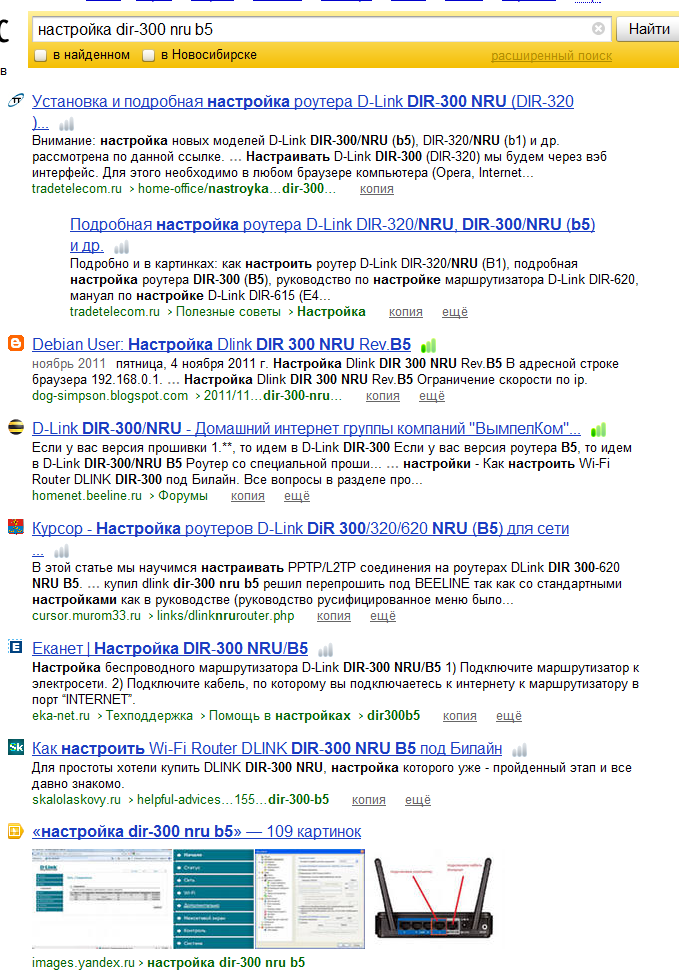
Task: Open the копия link of the skalolaskovy.ru result
Action: (368, 800)
